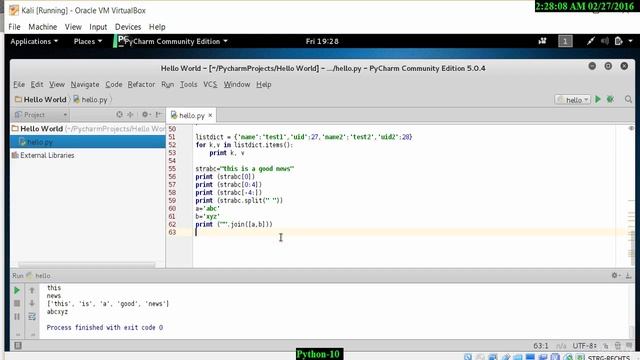The width and height of the screenshot is (640, 360).
Task: Click the read-only lock icon in status bar
Action: point(606,346)
